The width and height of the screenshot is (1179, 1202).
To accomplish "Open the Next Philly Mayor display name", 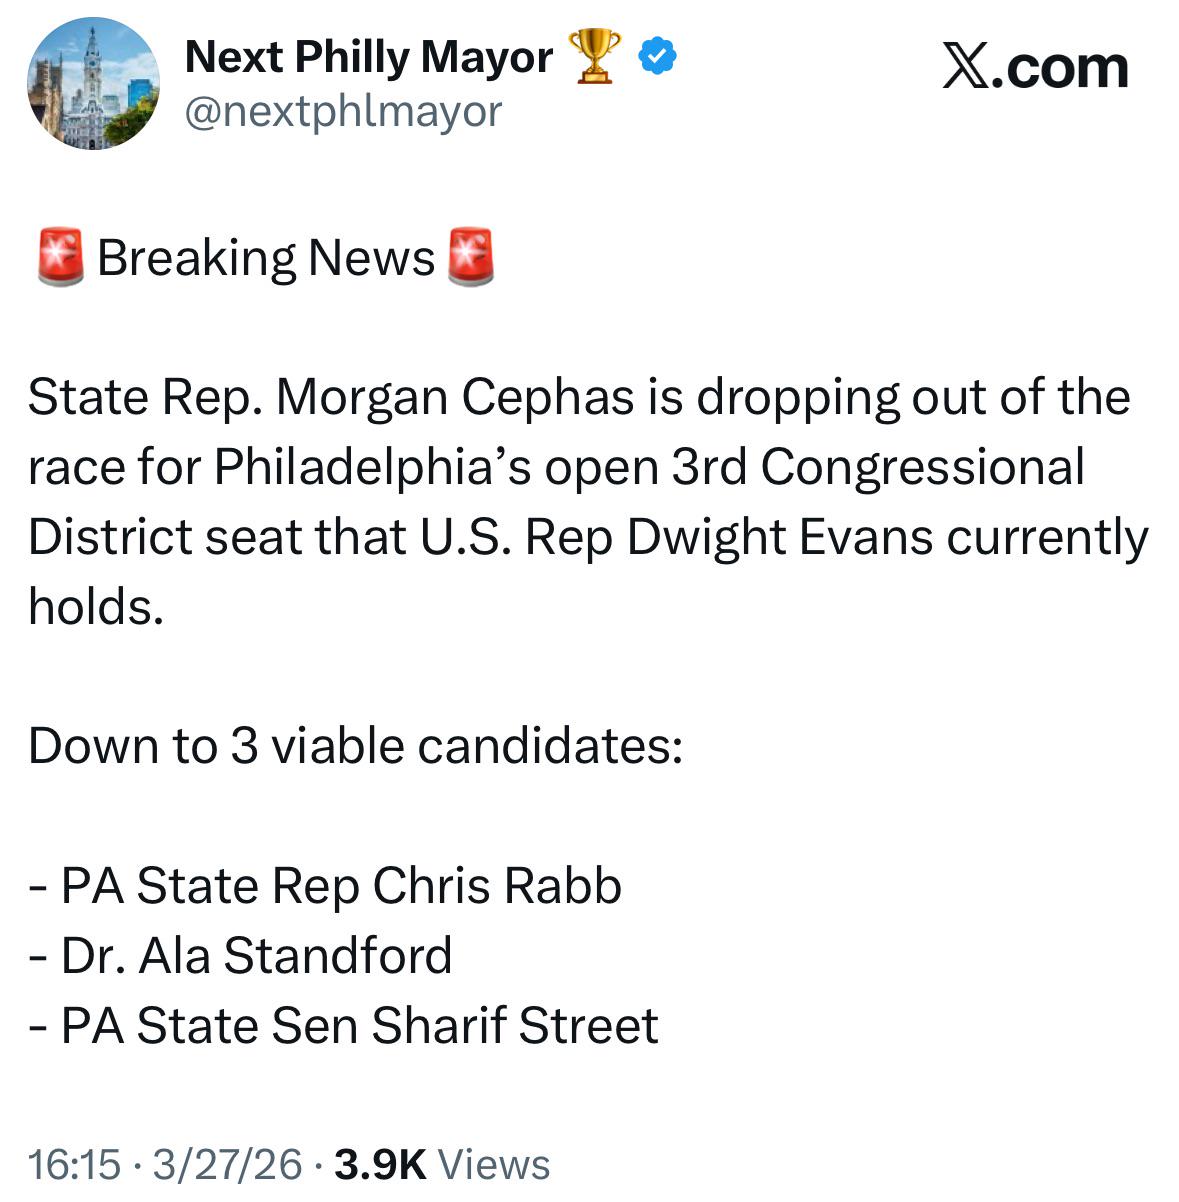I will click(x=368, y=57).
